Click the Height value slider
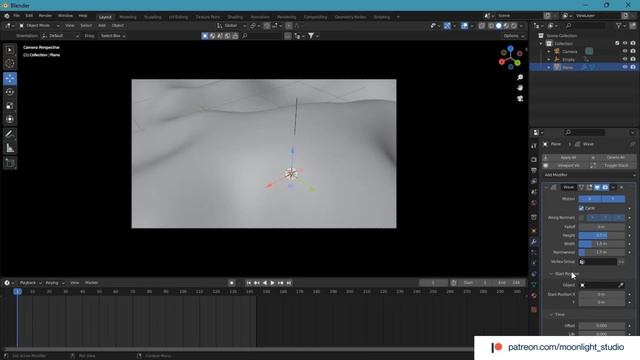 click(602, 236)
